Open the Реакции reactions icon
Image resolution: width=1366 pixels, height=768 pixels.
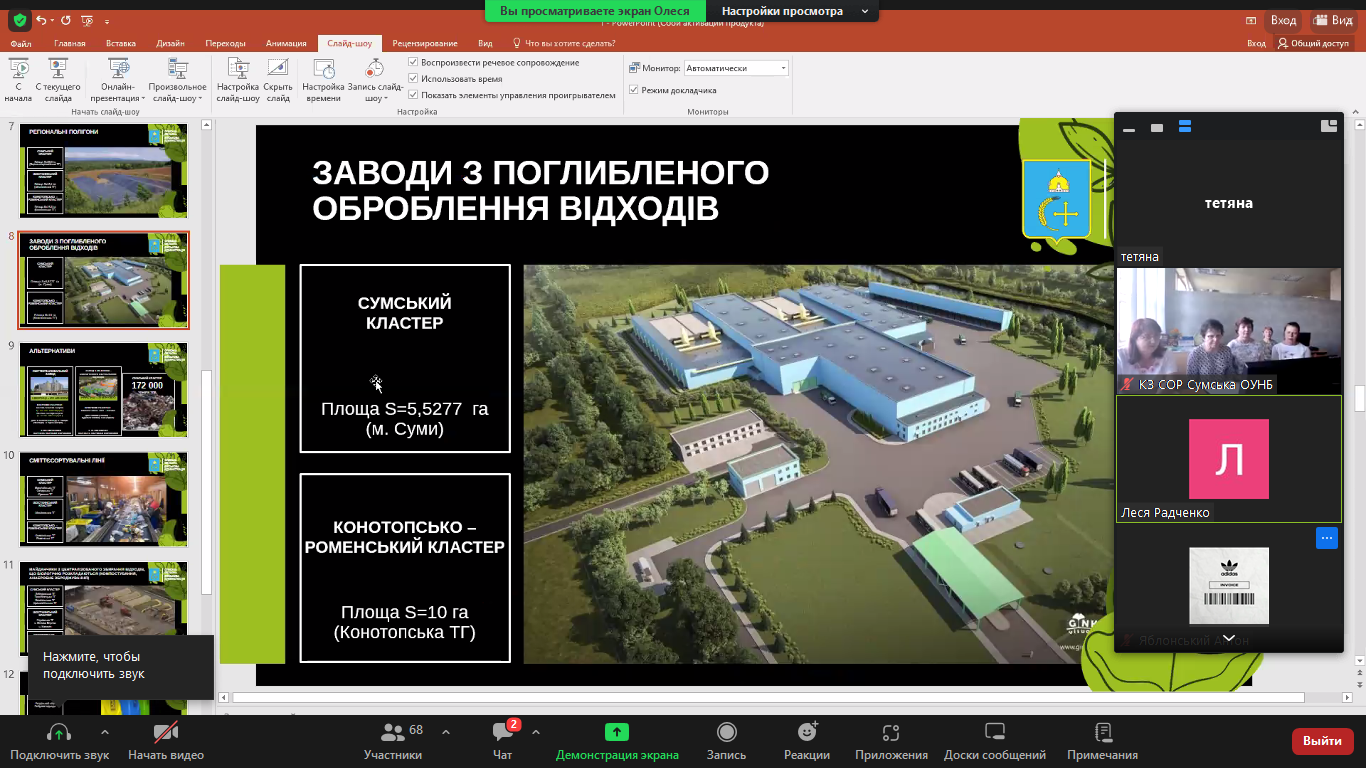tap(806, 733)
